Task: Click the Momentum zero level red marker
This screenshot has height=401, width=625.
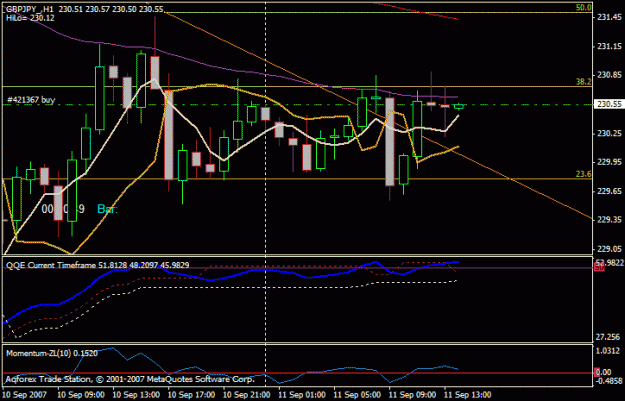Action: [597, 372]
